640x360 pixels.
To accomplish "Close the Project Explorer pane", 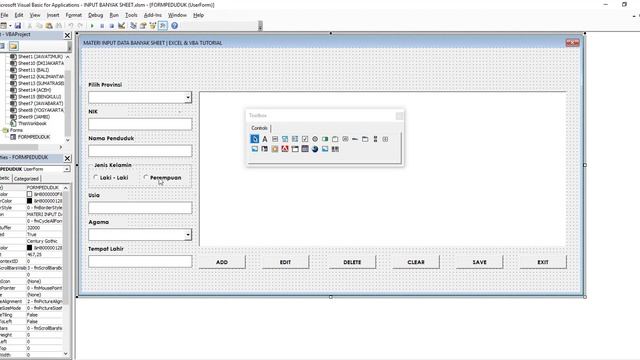I will 67,36.
